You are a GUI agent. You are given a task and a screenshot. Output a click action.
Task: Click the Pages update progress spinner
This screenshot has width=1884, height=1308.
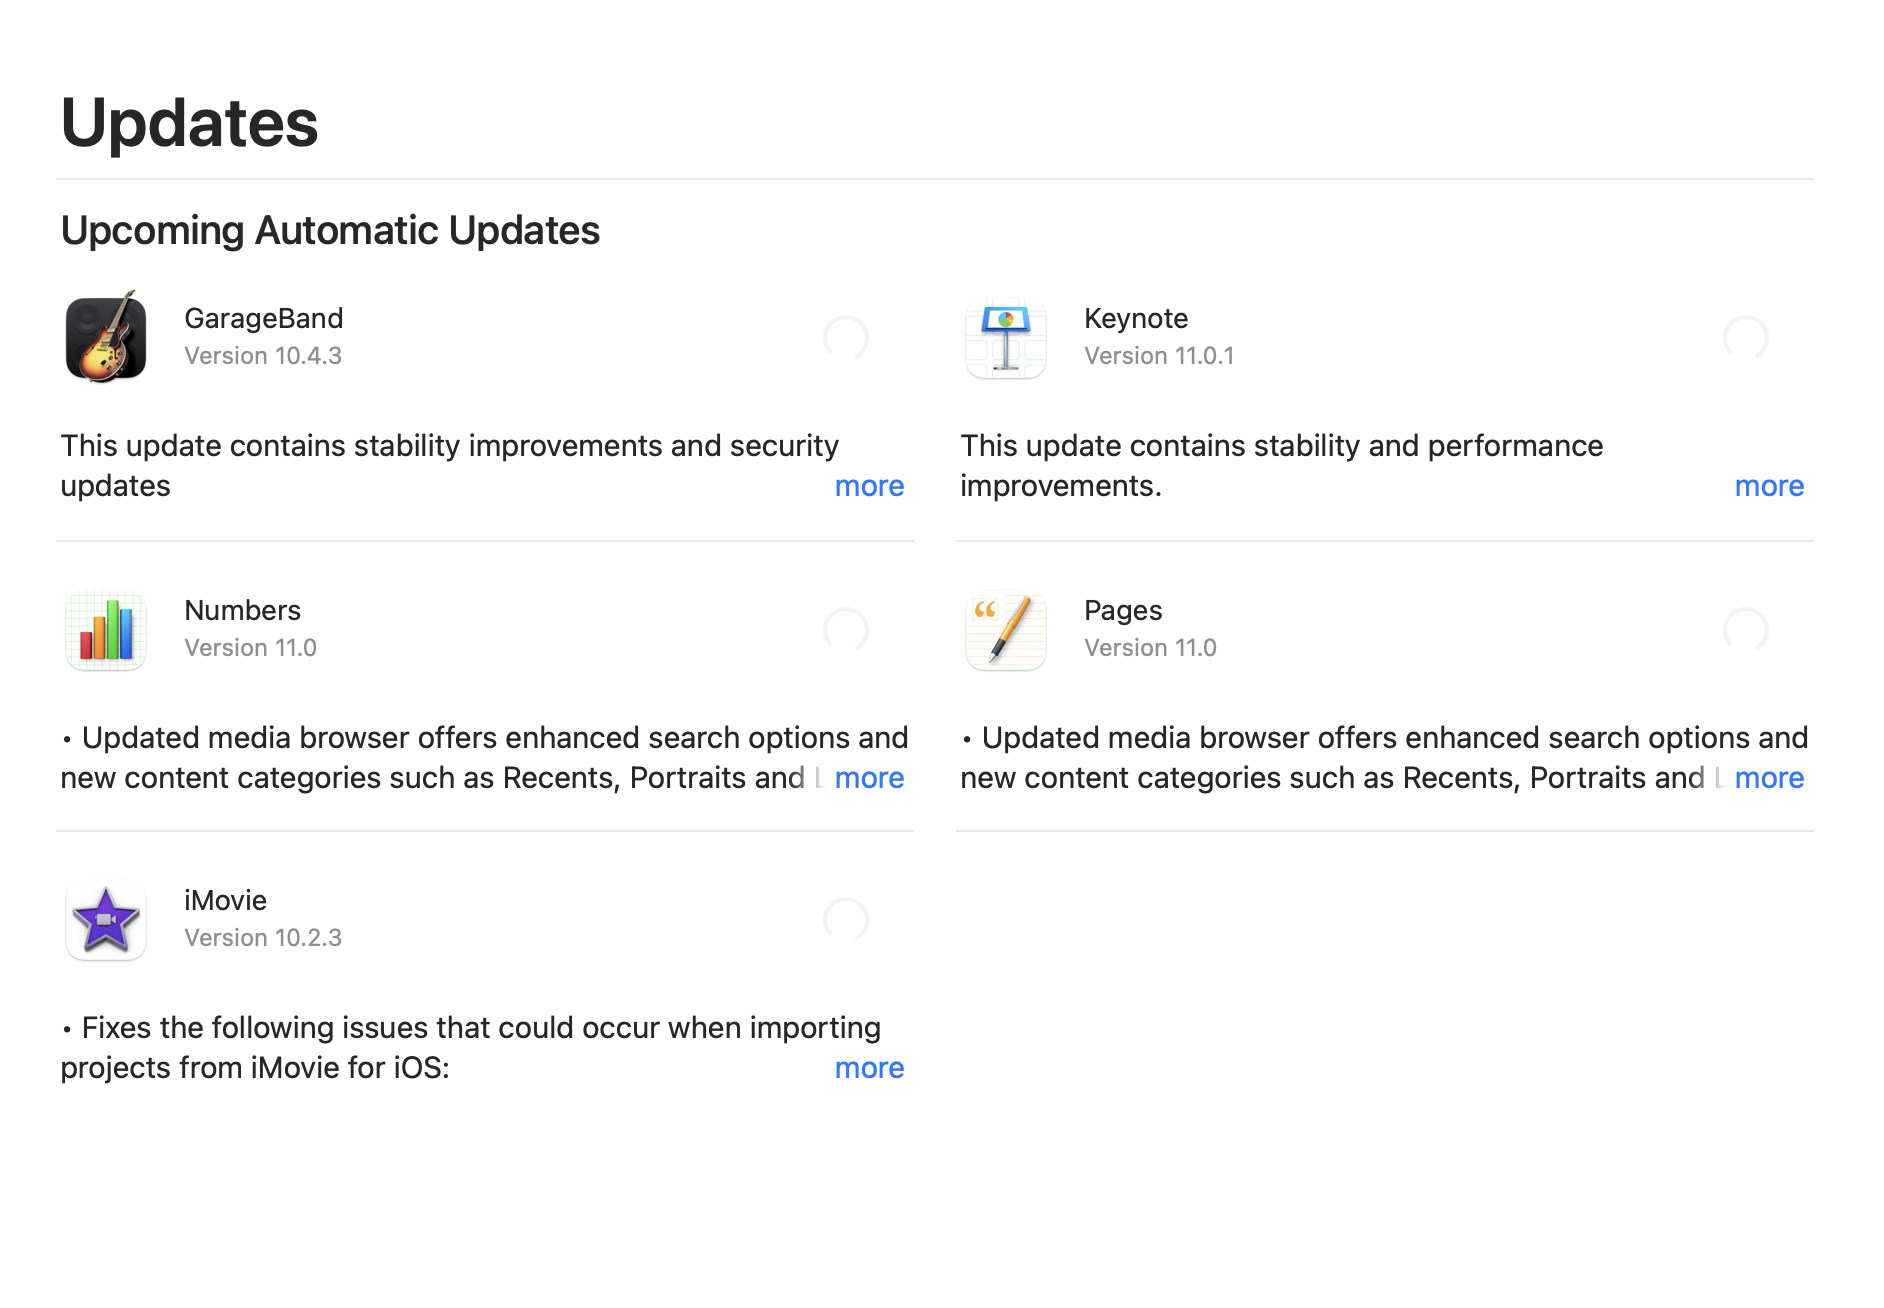click(x=1746, y=630)
